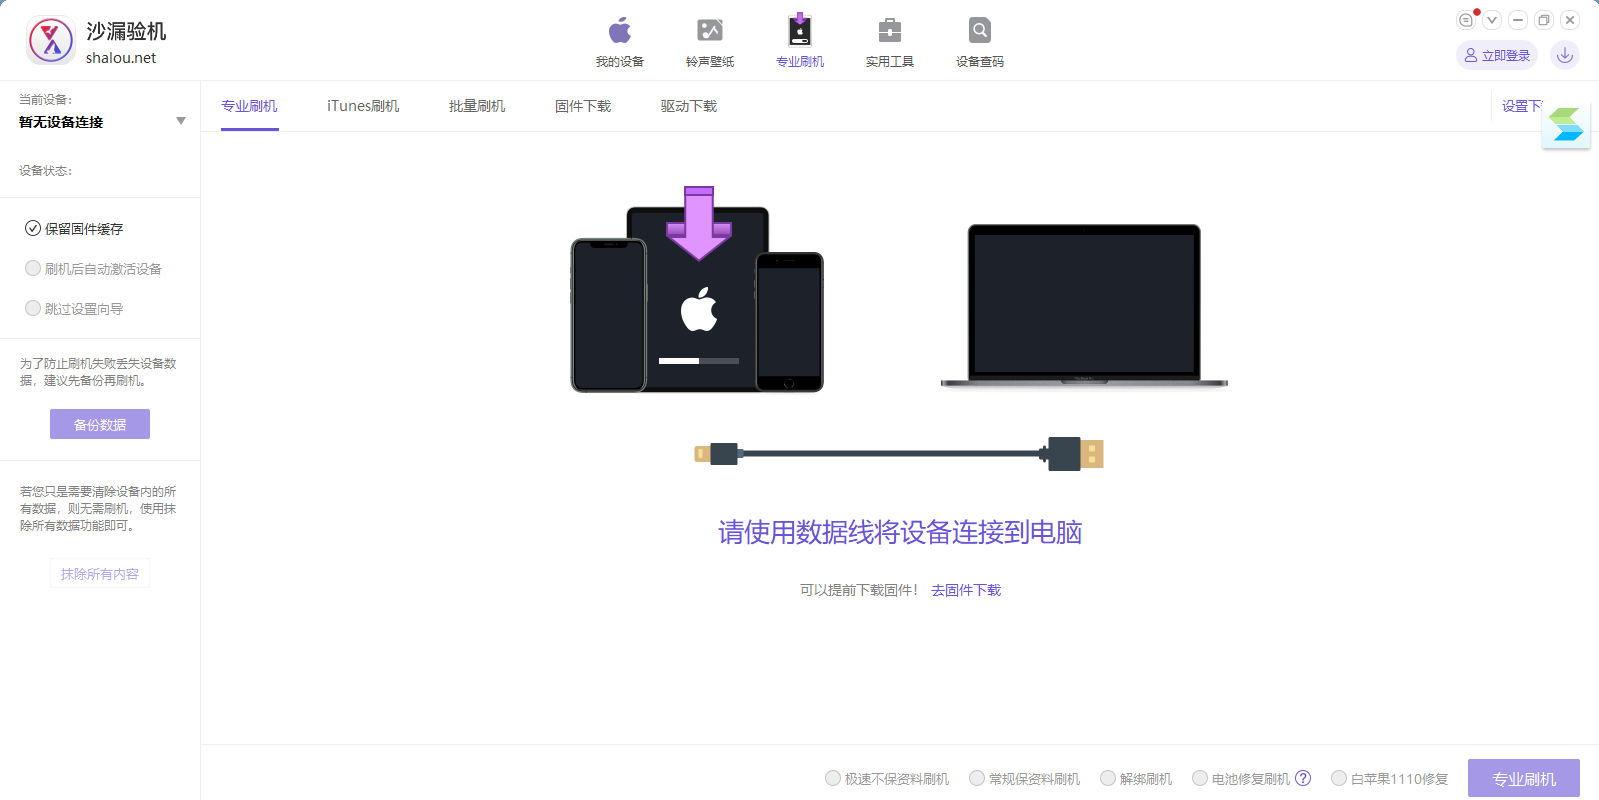Click the battery repair help question mark
Screen dimensions: 1599x800
1303,778
